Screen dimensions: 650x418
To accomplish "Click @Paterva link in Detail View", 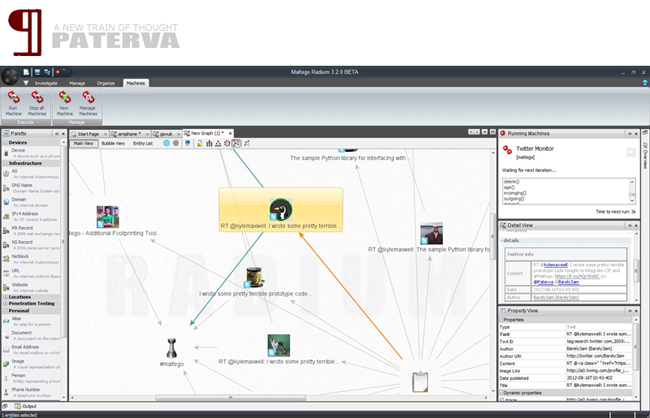I will coord(543,282).
